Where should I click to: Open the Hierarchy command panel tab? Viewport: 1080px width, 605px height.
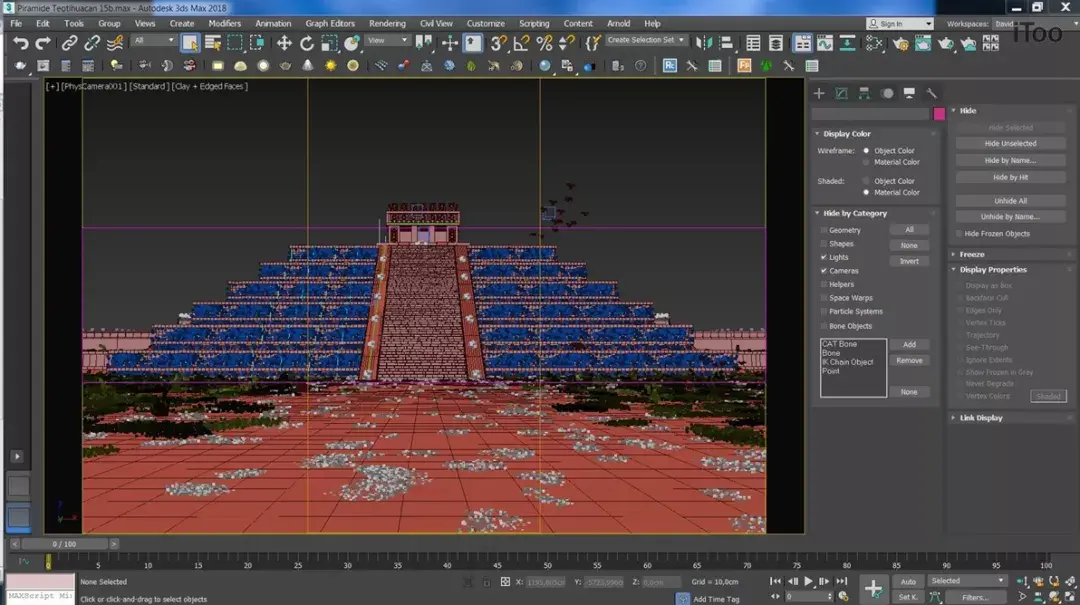coord(864,93)
